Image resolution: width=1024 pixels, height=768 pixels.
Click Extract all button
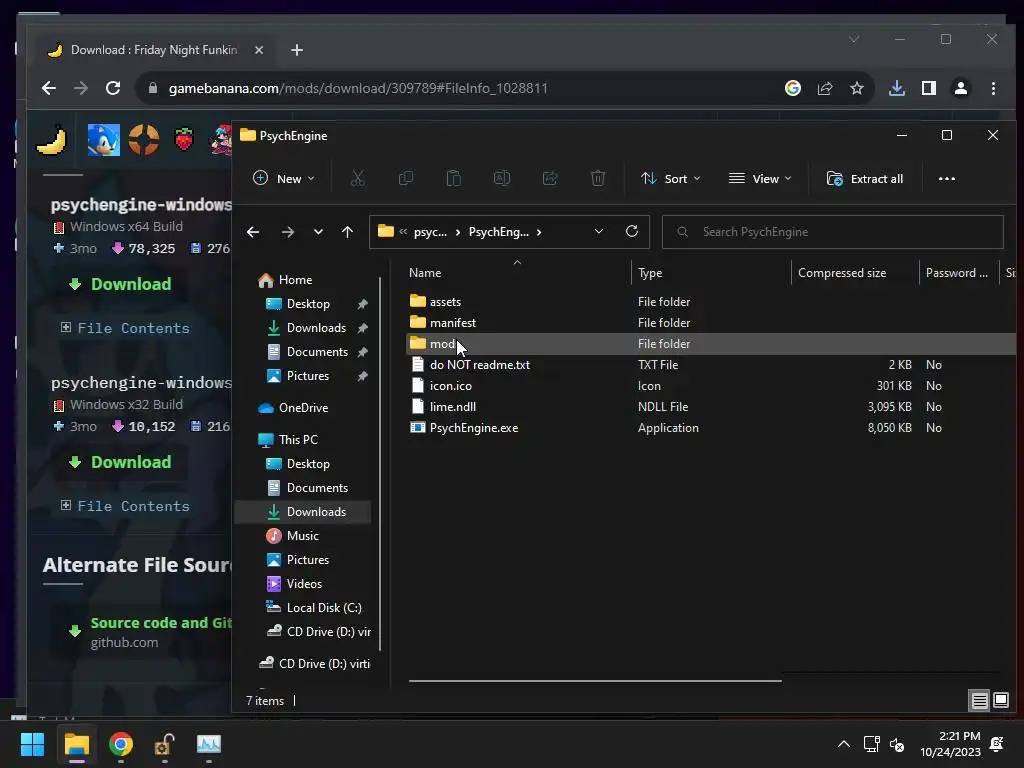[x=865, y=178]
